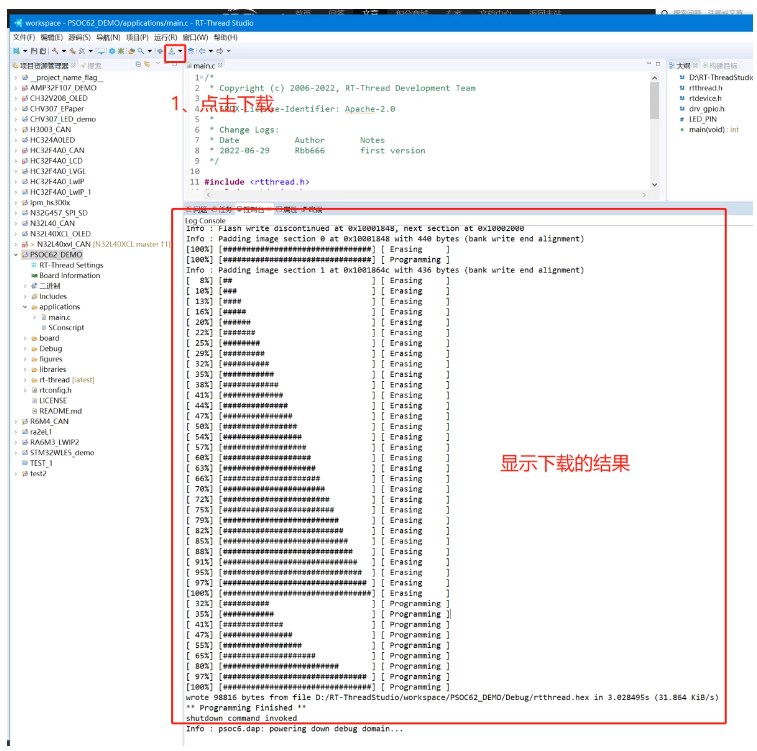Image resolution: width=757 pixels, height=751 pixels.
Task: Switch to the 项目资源管理器 tab
Action: pyautogui.click(x=43, y=66)
